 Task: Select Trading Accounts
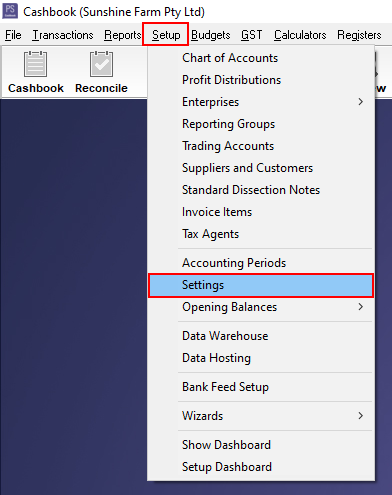coord(261,146)
